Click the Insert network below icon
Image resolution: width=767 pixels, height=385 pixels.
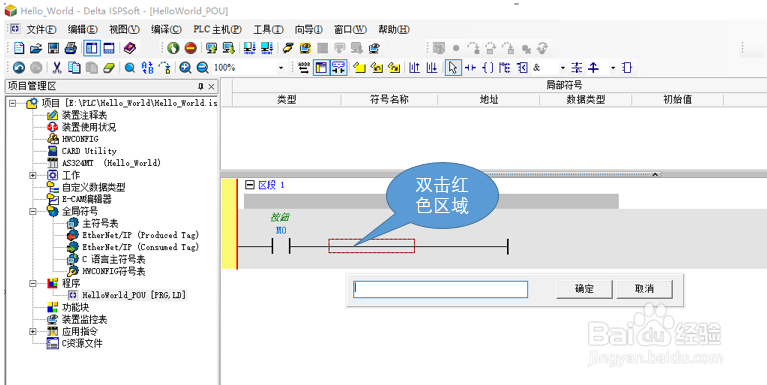(x=431, y=68)
